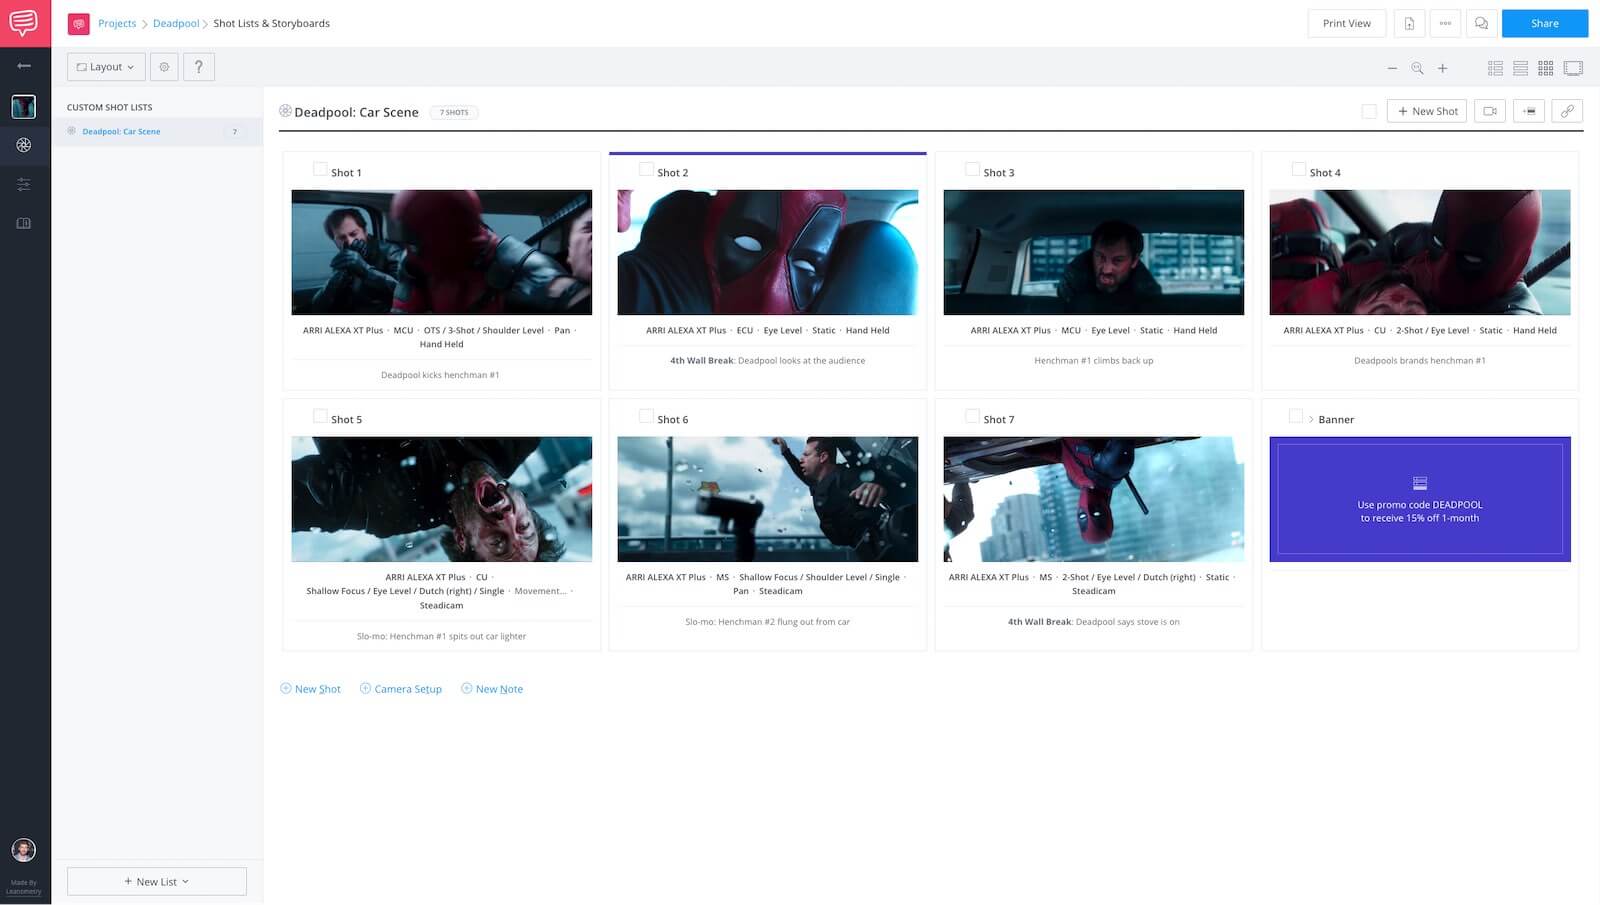Click the link chain icon in header
The width and height of the screenshot is (1600, 905).
[x=1567, y=111]
